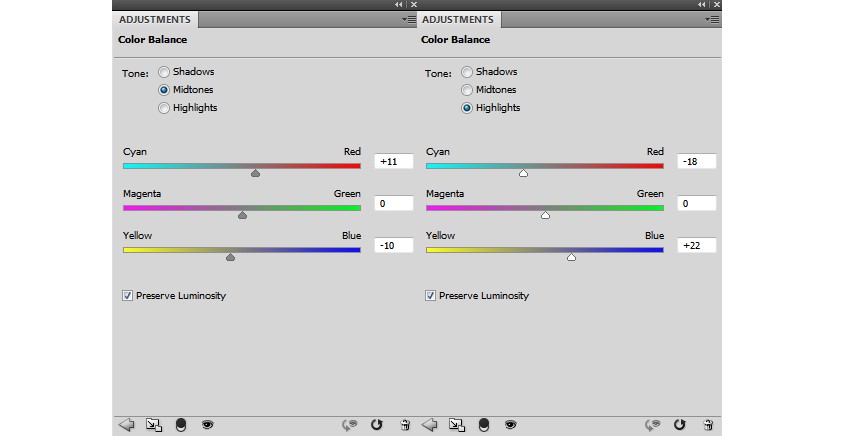Select Highlights tone in left panel
The image size is (850, 436).
pyautogui.click(x=164, y=108)
